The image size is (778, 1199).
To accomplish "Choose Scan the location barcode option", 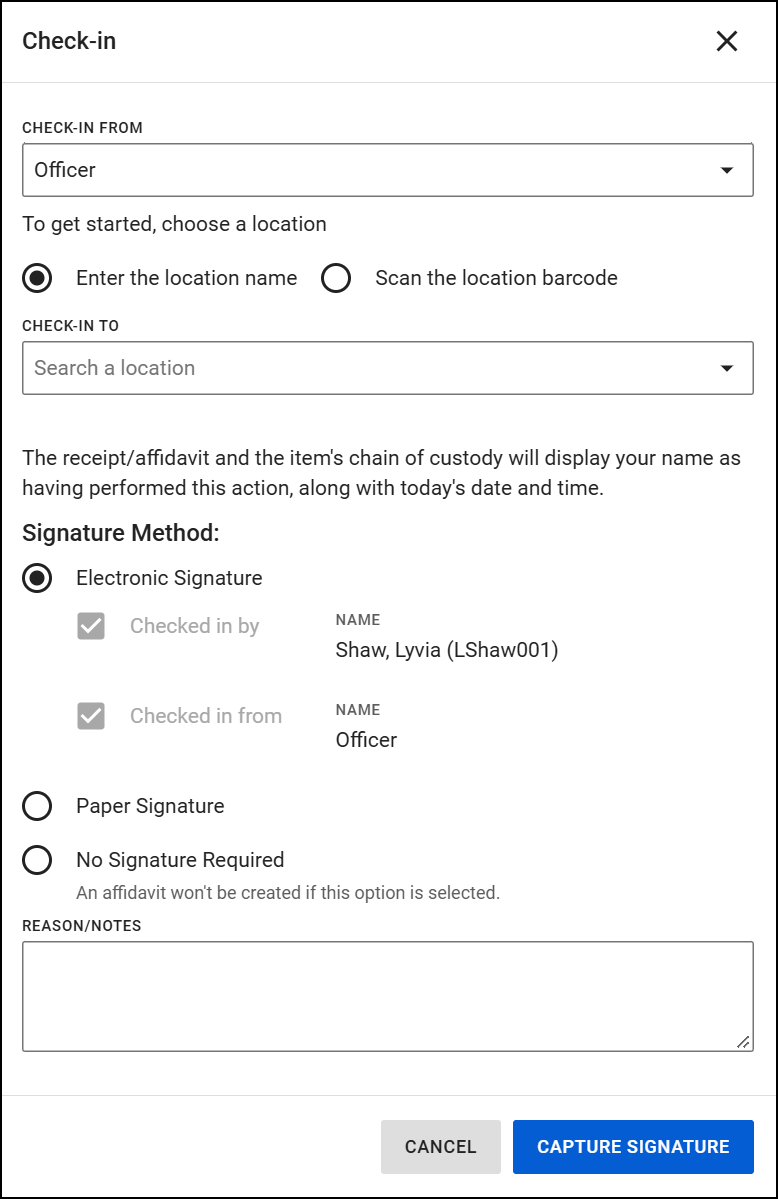I will [x=334, y=278].
